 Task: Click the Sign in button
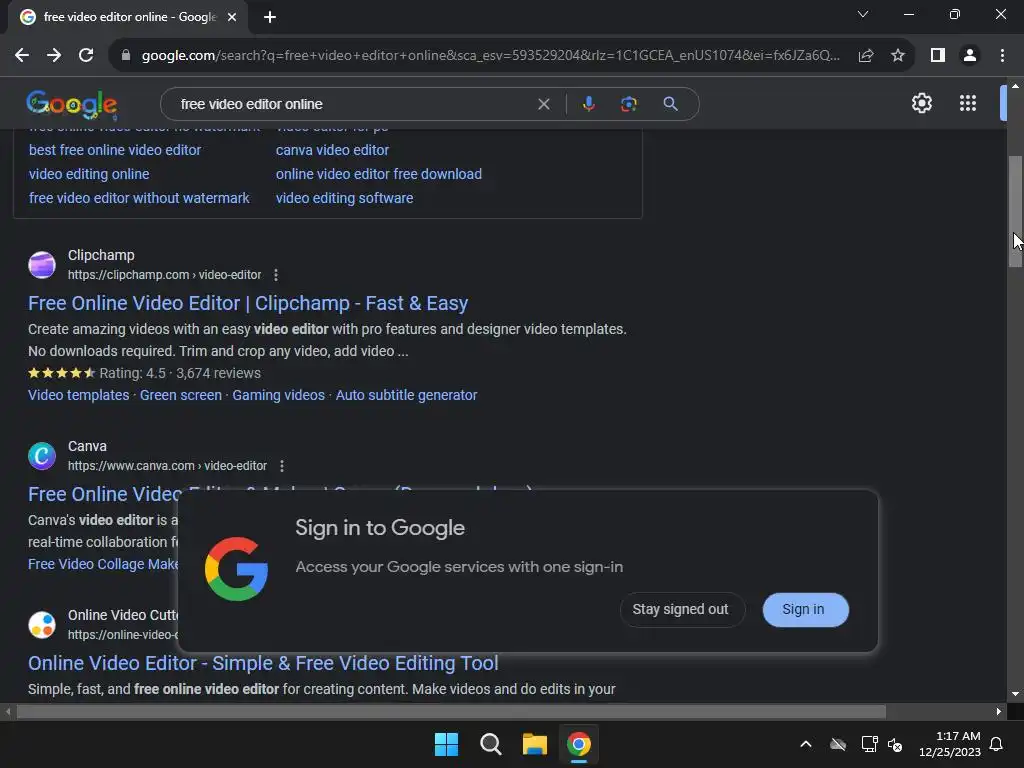pyautogui.click(x=805, y=609)
